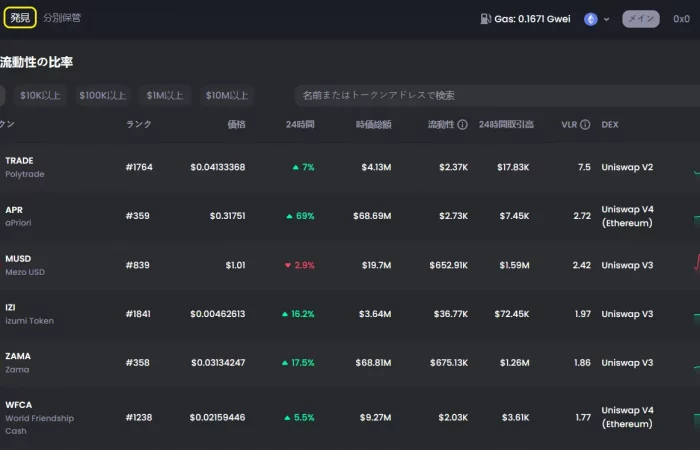
Task: Click the green up arrow in the ZAMA row
Action: pos(284,363)
